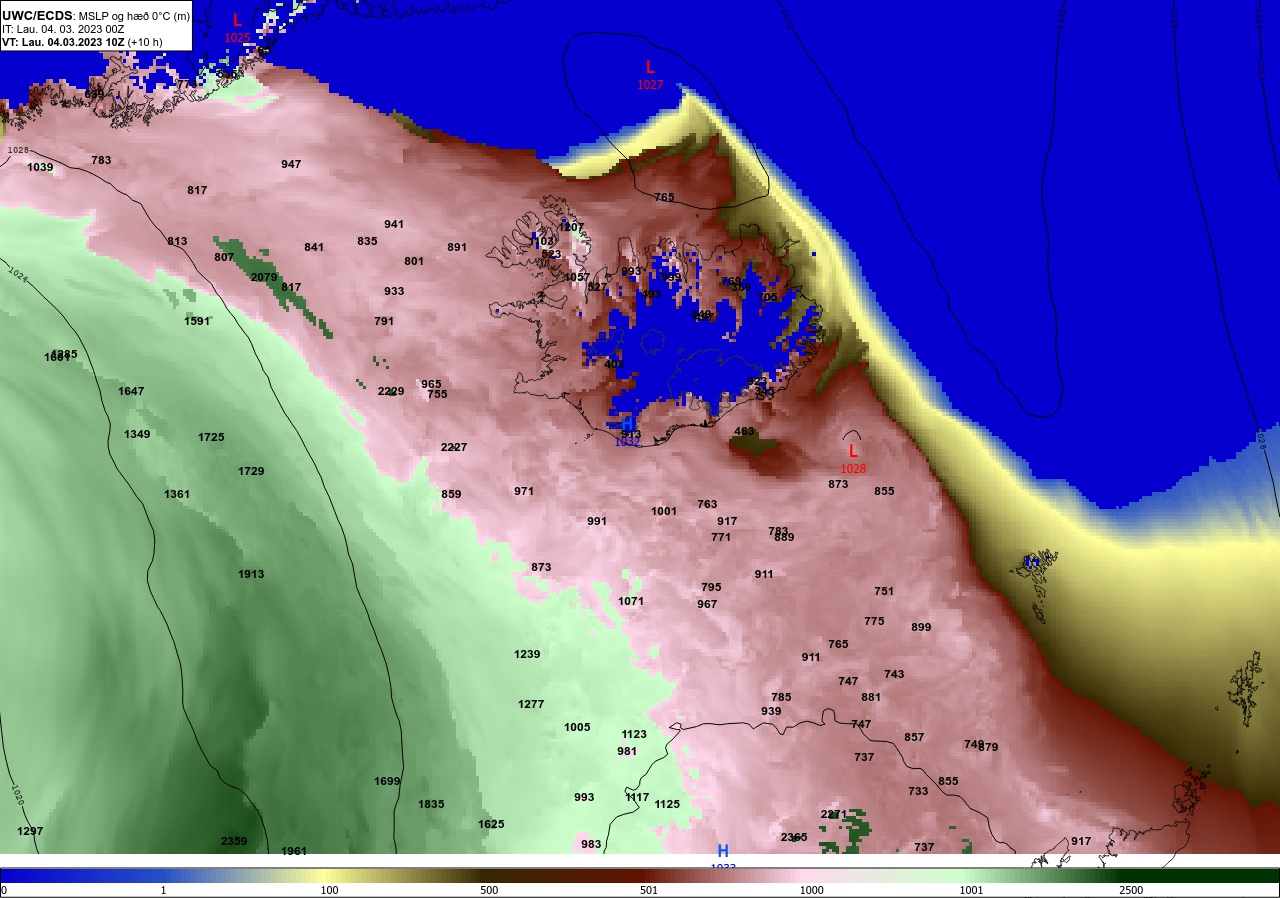The width and height of the screenshot is (1280, 898).
Task: Select the 1071 height label
Action: tap(631, 601)
